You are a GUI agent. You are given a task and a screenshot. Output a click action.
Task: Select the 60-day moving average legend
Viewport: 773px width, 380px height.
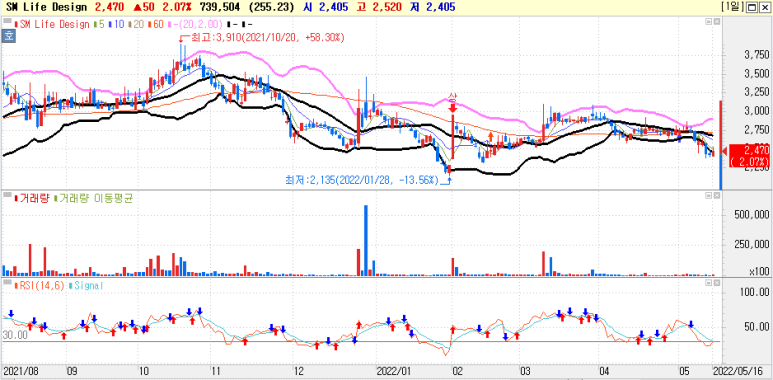coord(155,24)
